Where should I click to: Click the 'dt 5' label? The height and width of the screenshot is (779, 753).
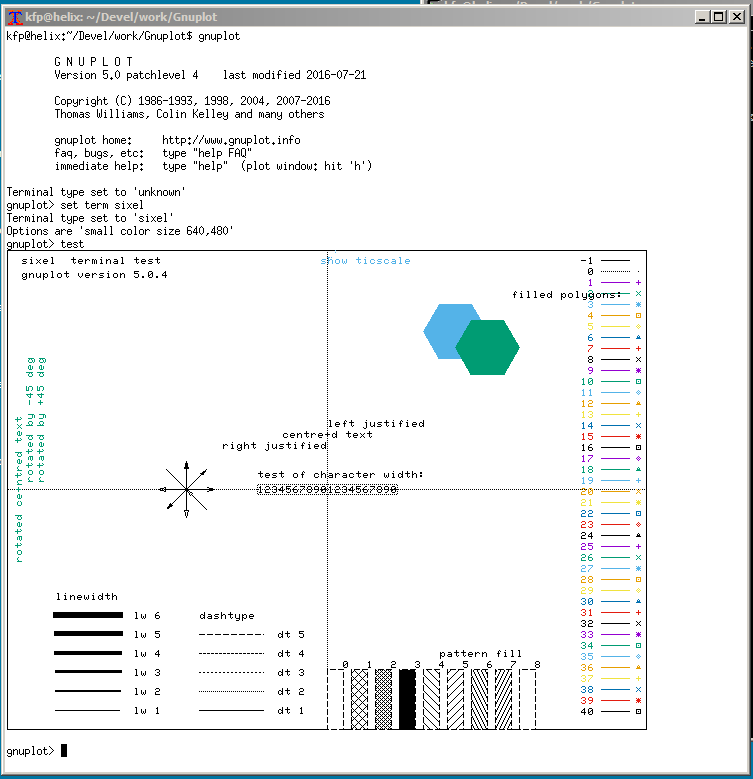tap(291, 634)
